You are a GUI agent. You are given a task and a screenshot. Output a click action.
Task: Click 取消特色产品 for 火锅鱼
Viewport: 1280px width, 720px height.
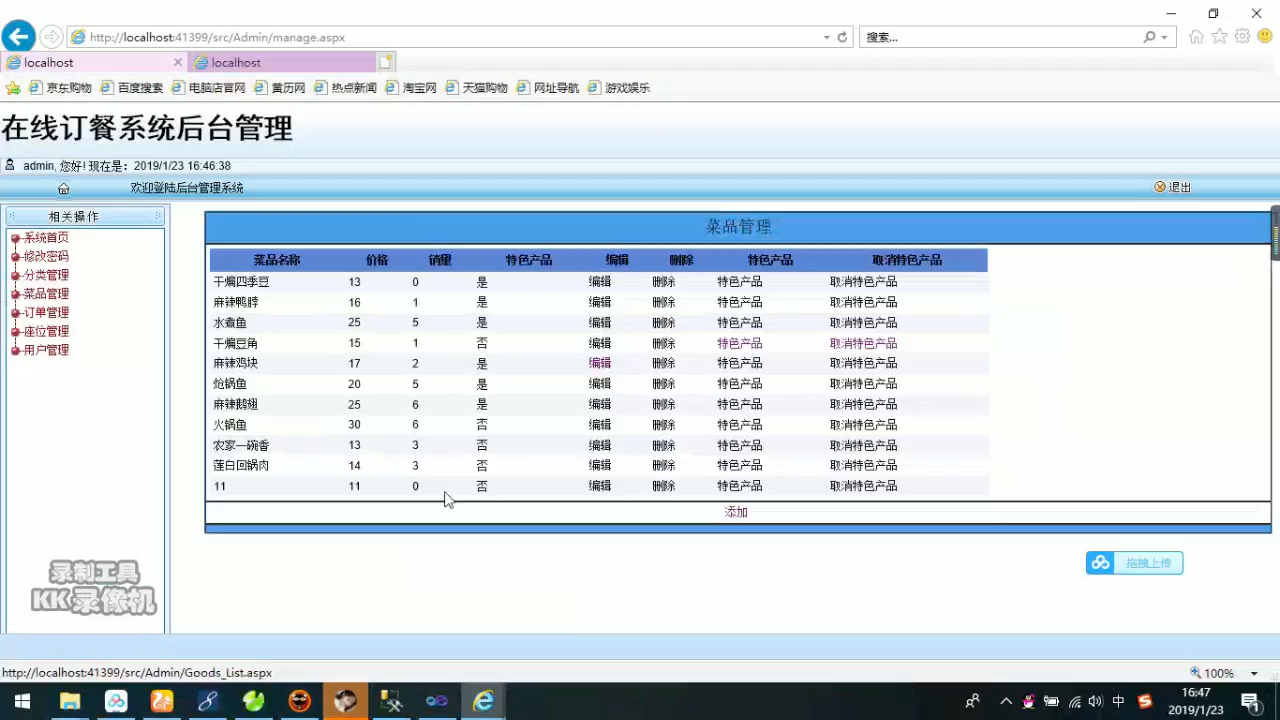(864, 425)
